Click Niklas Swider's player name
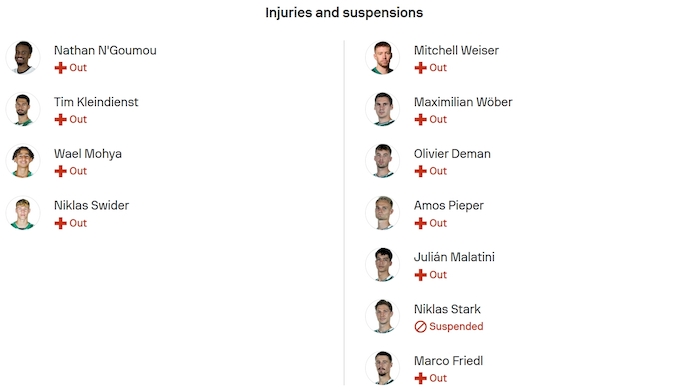The width and height of the screenshot is (690, 391). (x=92, y=205)
